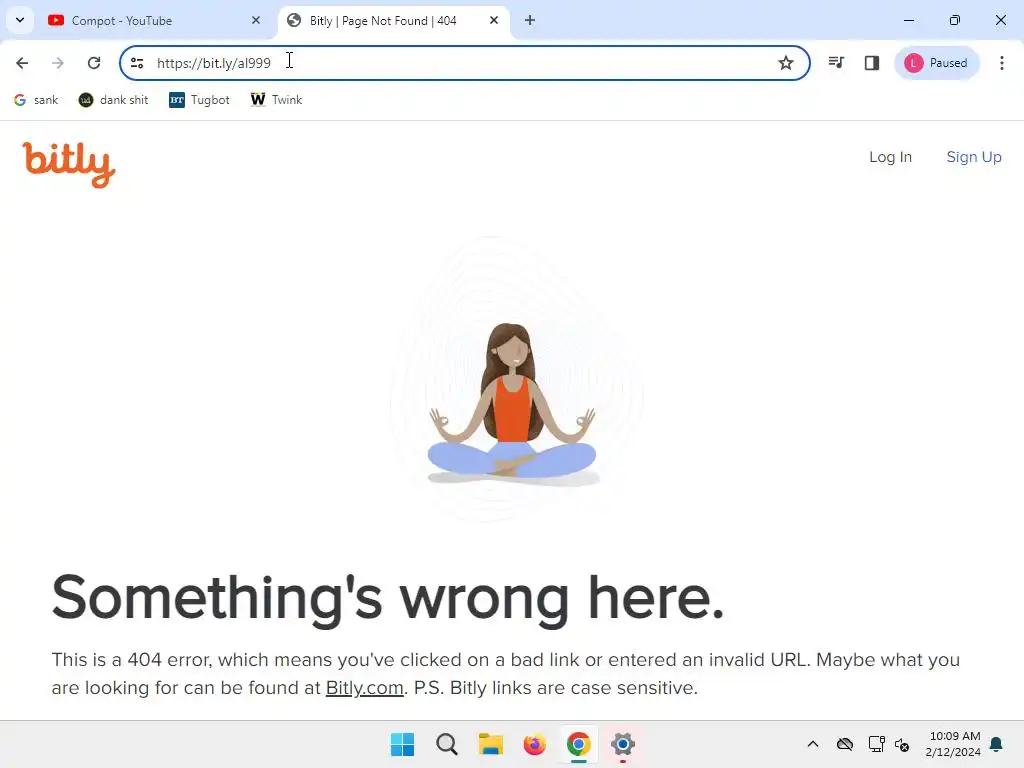Bookmark this page with the star icon
This screenshot has height=768, width=1024.
pyautogui.click(x=786, y=63)
